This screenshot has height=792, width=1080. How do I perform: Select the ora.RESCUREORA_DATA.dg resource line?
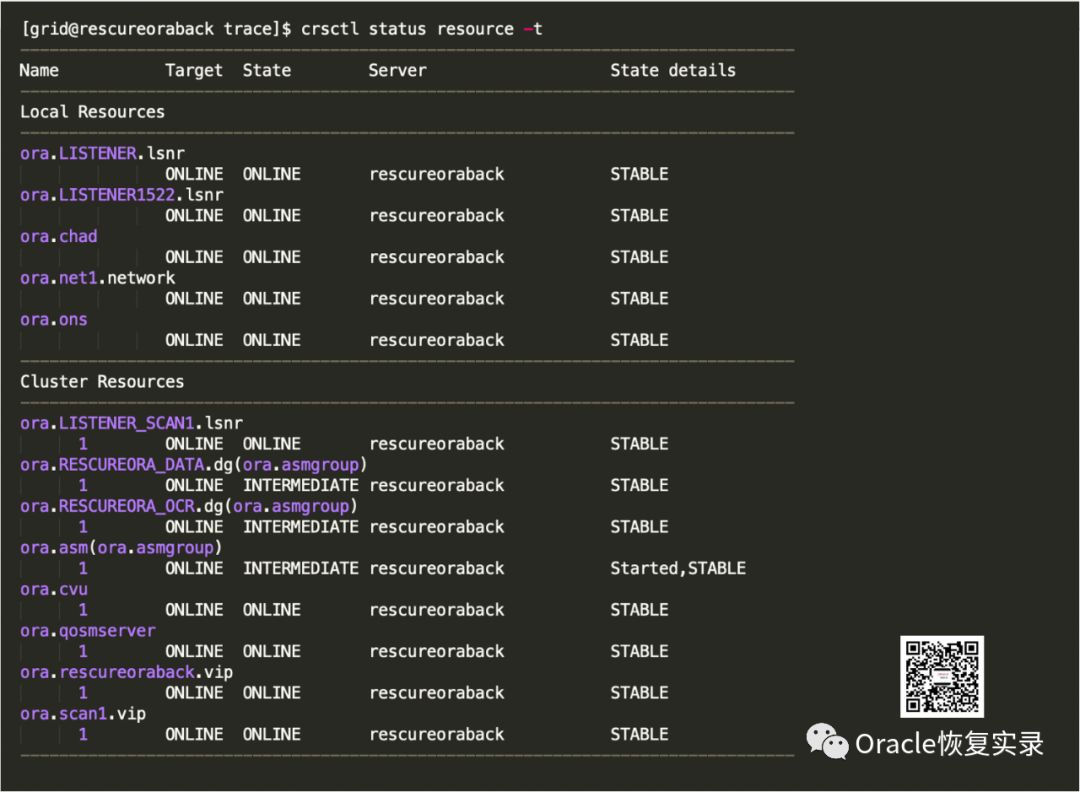click(x=194, y=465)
